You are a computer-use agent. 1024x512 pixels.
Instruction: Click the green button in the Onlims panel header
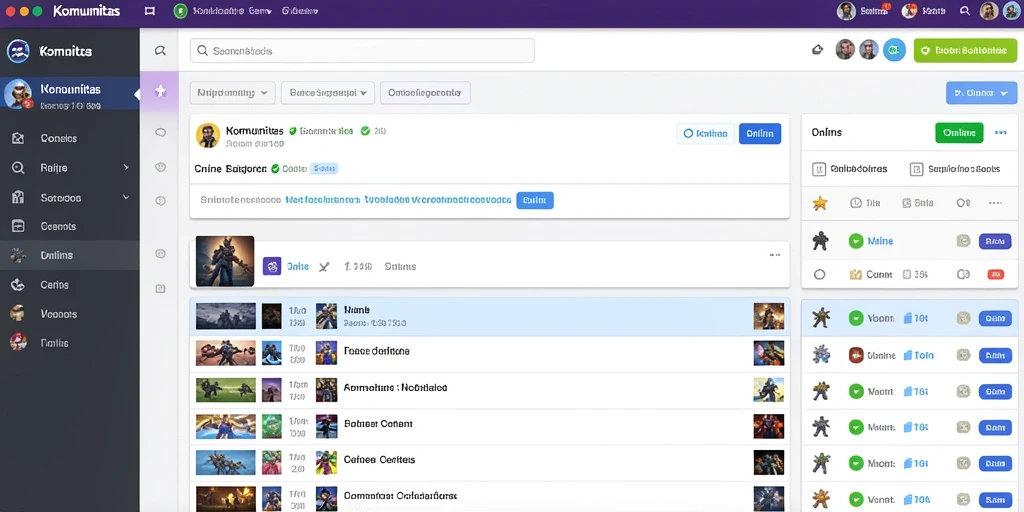959,133
